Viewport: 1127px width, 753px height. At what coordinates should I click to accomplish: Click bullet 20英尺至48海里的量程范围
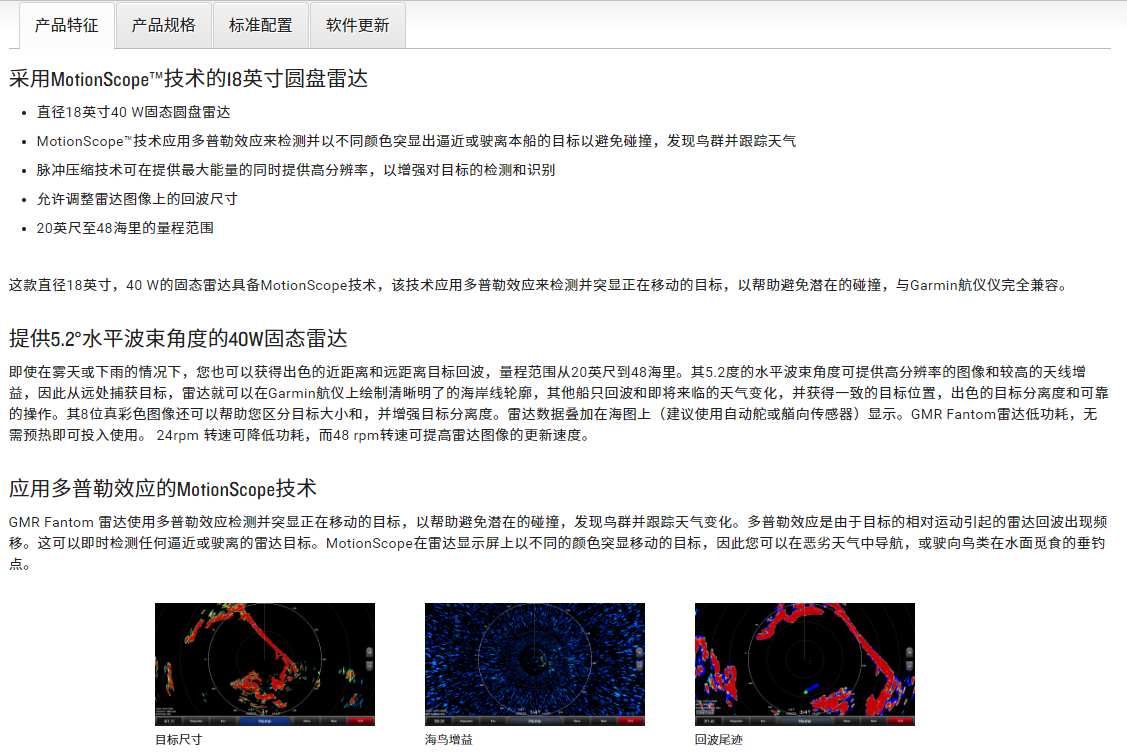125,228
